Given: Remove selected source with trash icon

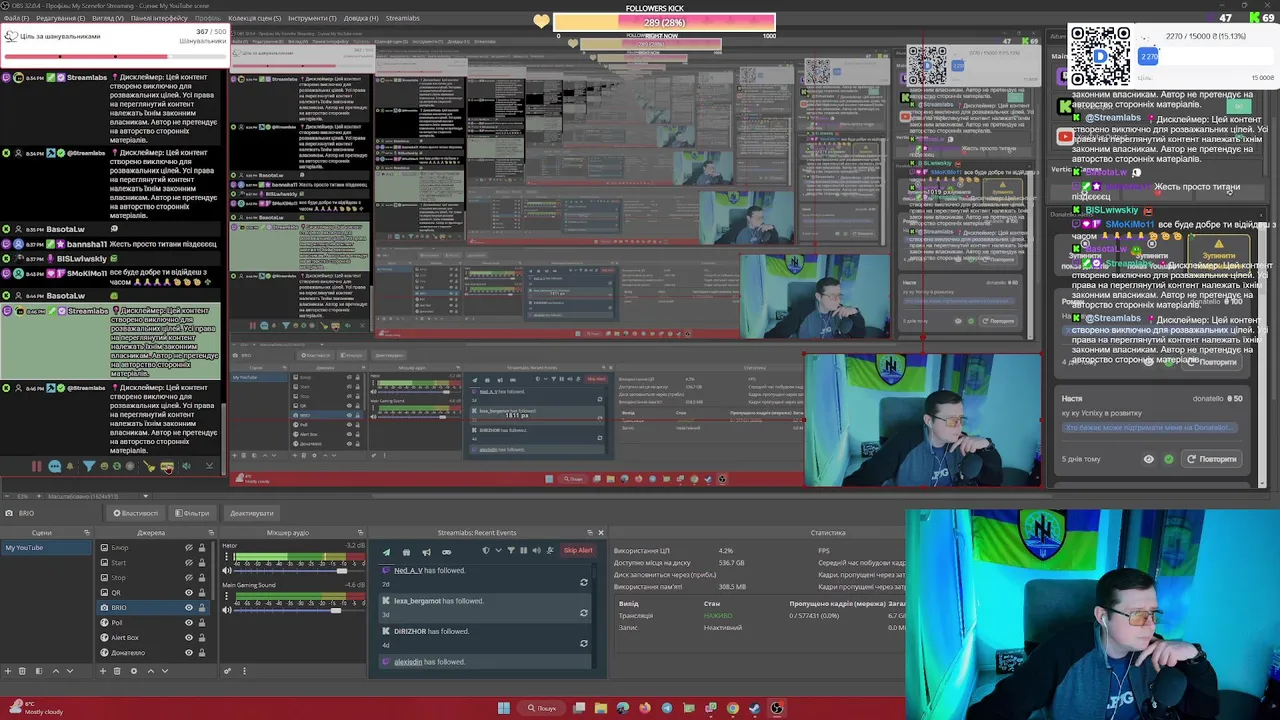Looking at the screenshot, I should 117,671.
